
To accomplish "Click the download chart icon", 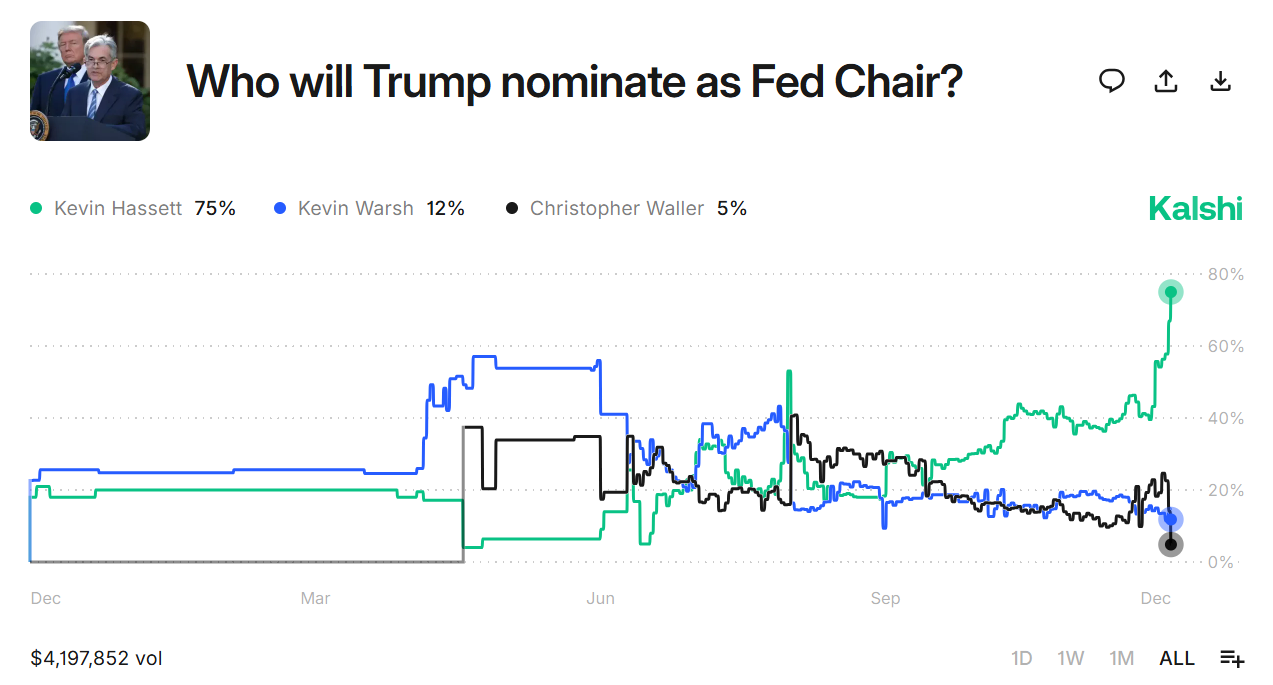I will pyautogui.click(x=1221, y=81).
